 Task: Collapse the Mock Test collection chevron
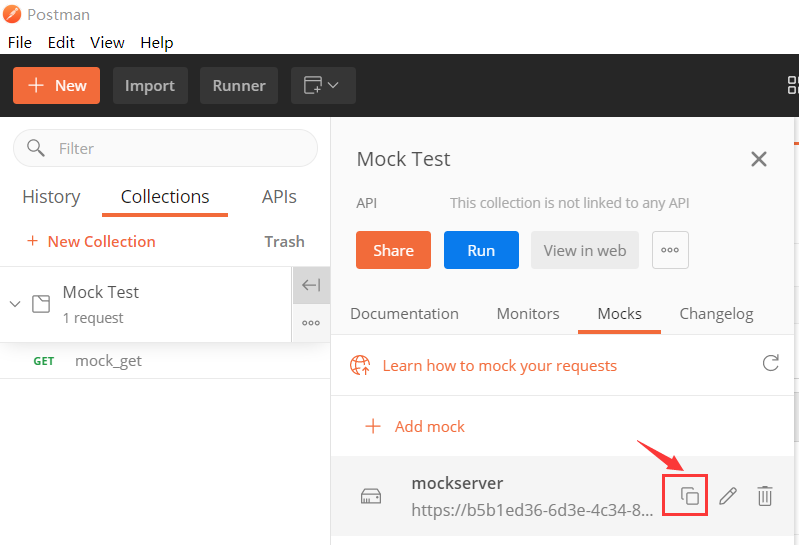point(15,303)
